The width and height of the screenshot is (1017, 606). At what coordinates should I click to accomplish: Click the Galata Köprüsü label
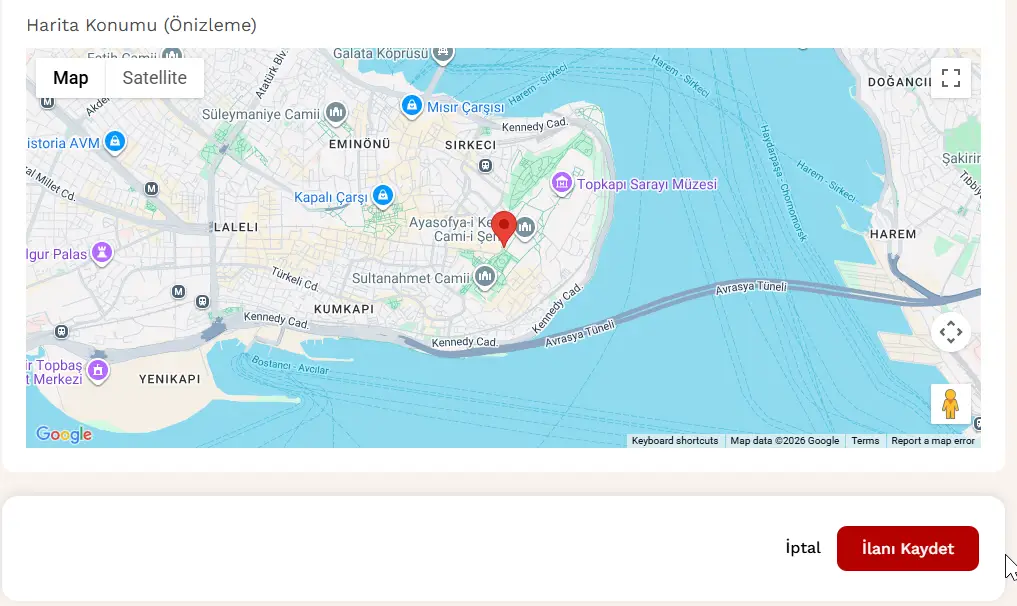coord(381,54)
